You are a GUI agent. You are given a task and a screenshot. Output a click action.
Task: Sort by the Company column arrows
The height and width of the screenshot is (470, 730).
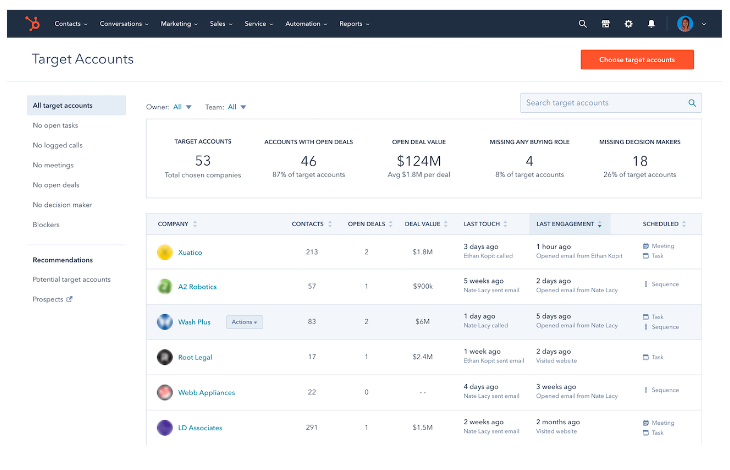pyautogui.click(x=195, y=224)
